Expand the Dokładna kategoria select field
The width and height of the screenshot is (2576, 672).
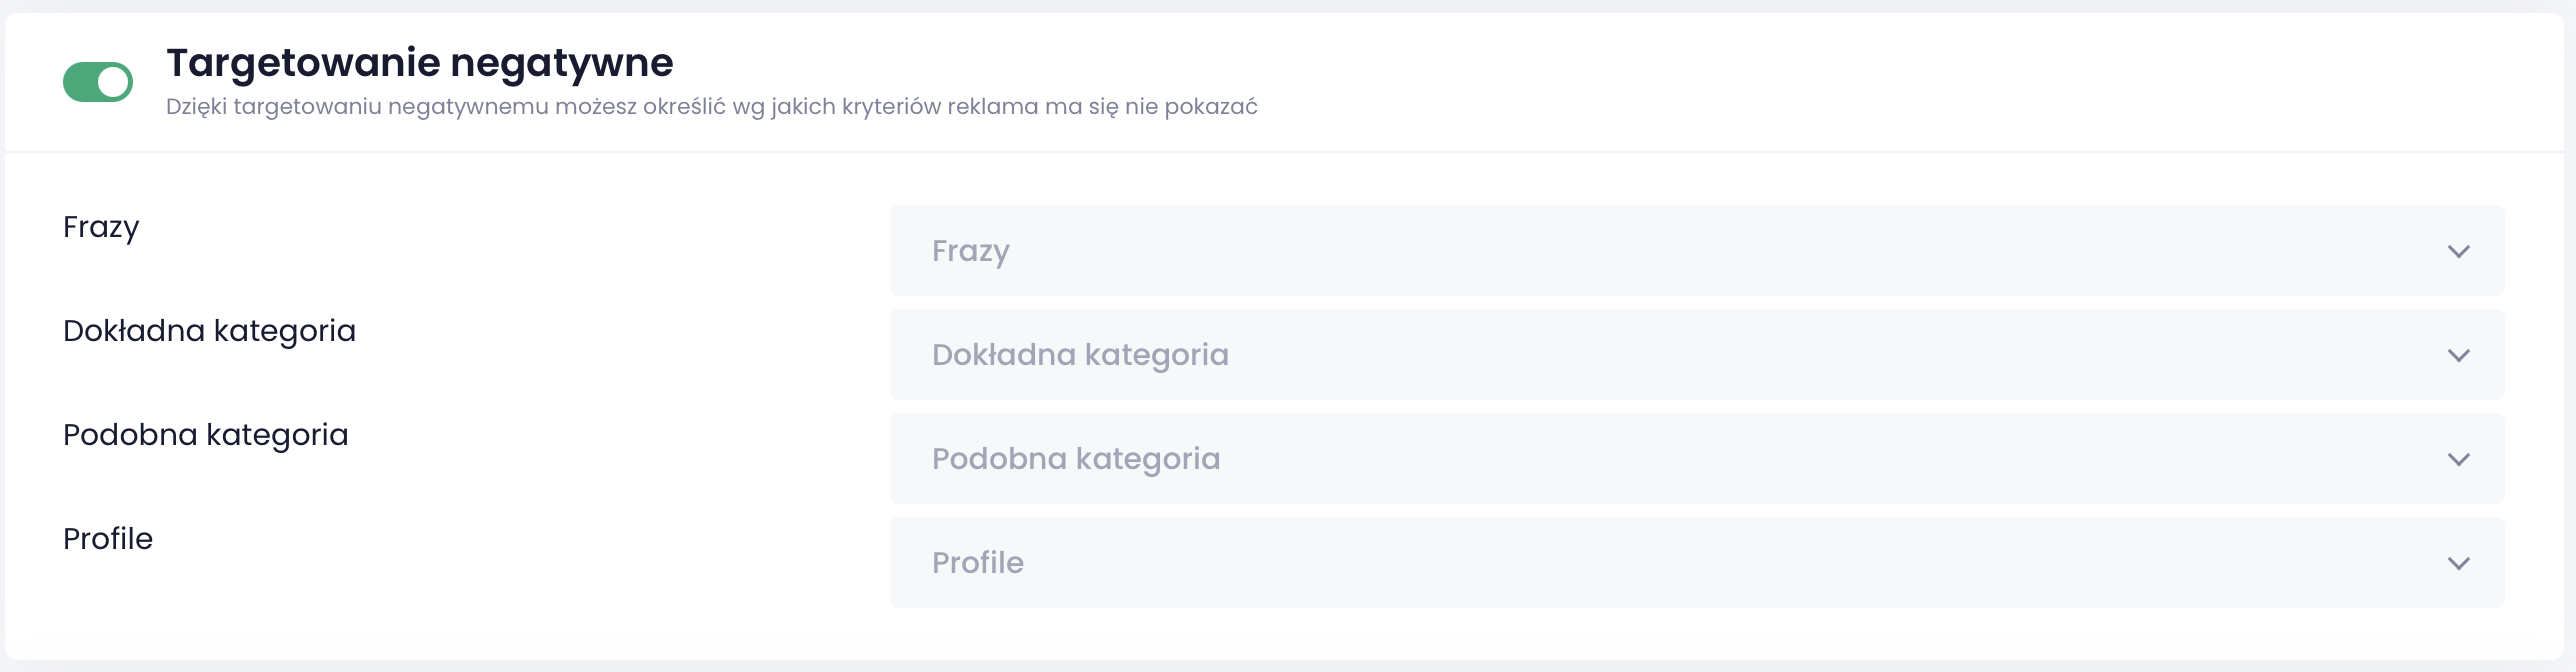click(x=1080, y=355)
